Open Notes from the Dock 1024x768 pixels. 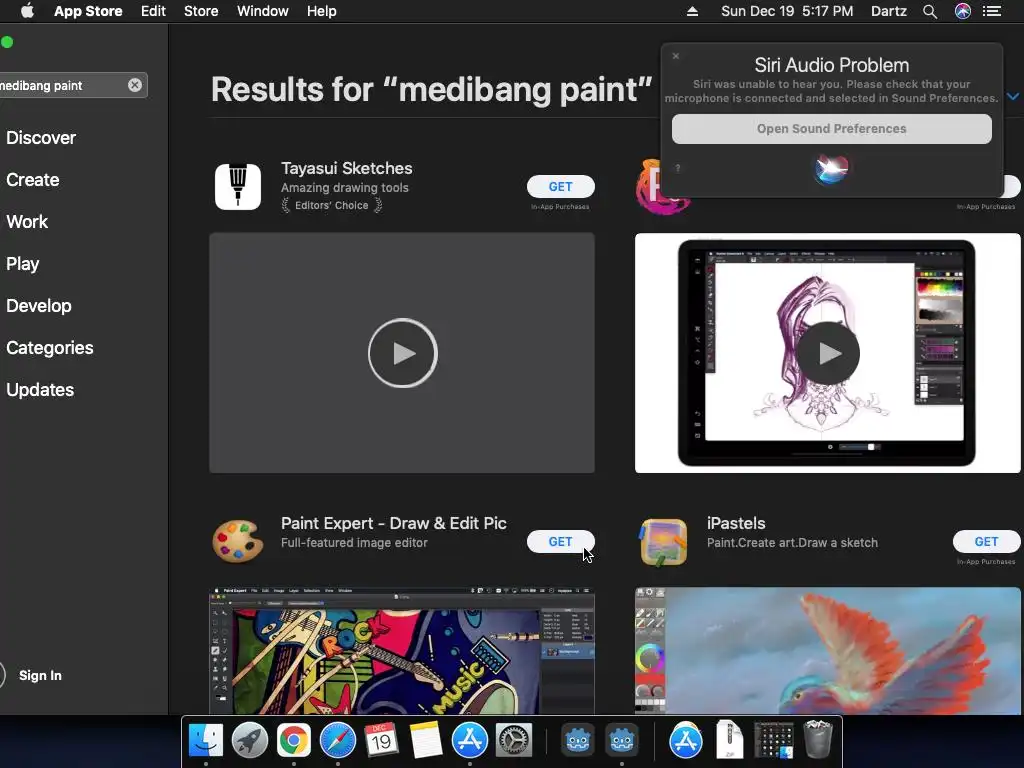coord(426,740)
